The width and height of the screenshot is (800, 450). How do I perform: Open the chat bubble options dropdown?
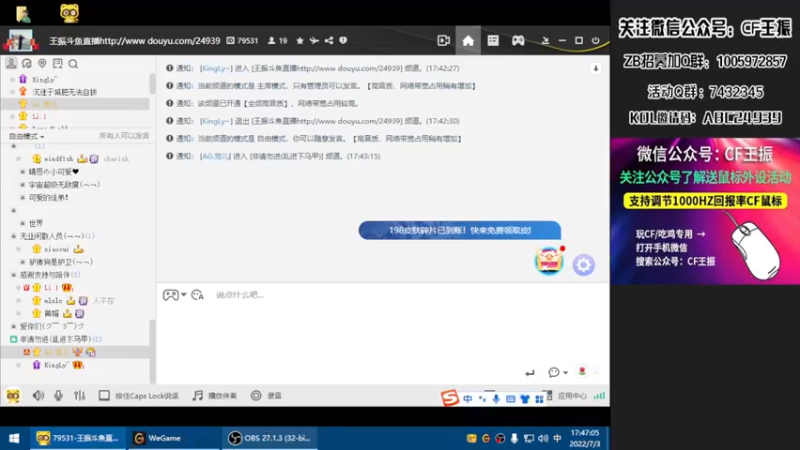click(558, 372)
